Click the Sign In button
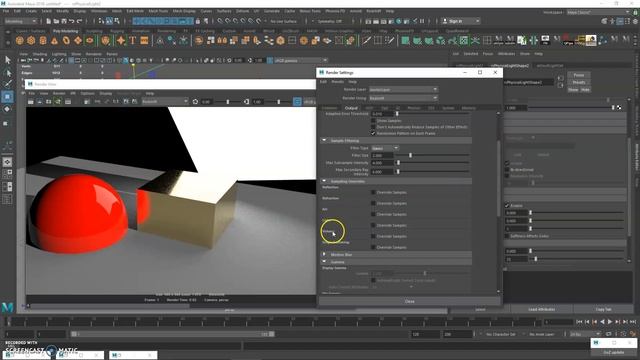The image size is (640, 360). [461, 21]
